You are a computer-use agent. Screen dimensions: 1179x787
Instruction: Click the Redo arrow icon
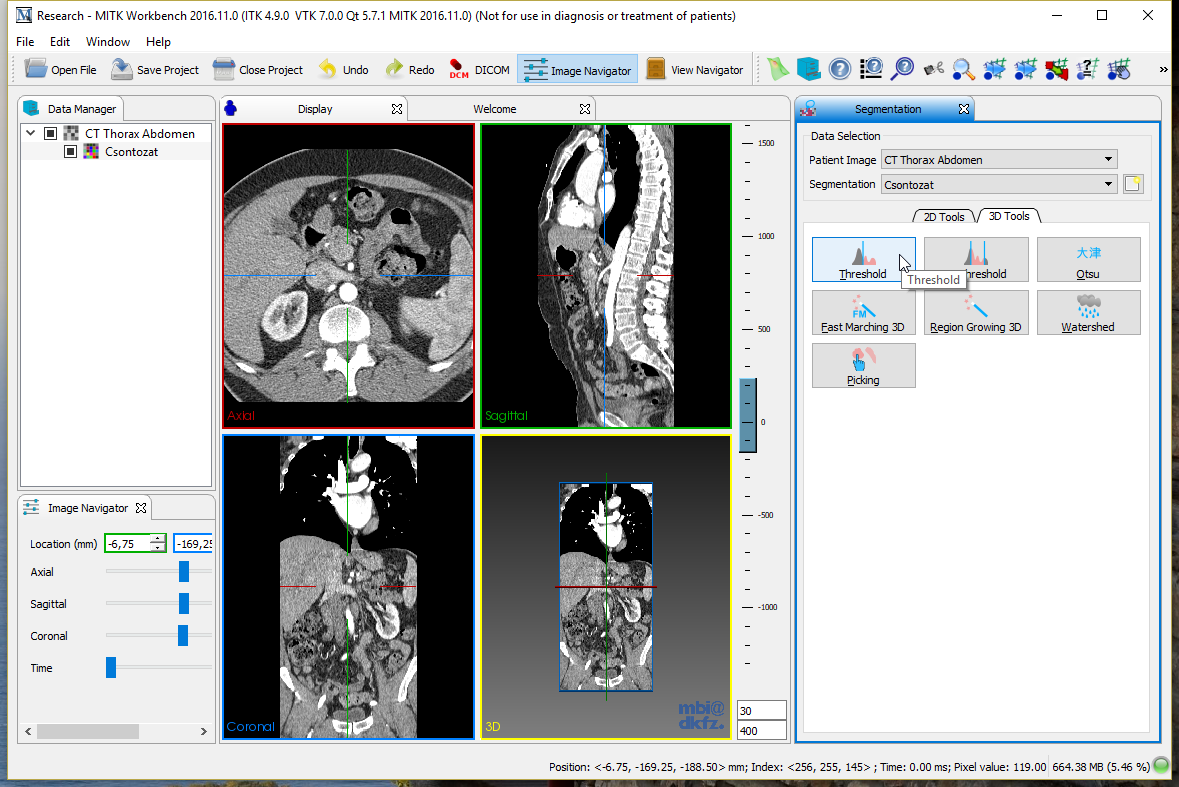click(x=394, y=69)
